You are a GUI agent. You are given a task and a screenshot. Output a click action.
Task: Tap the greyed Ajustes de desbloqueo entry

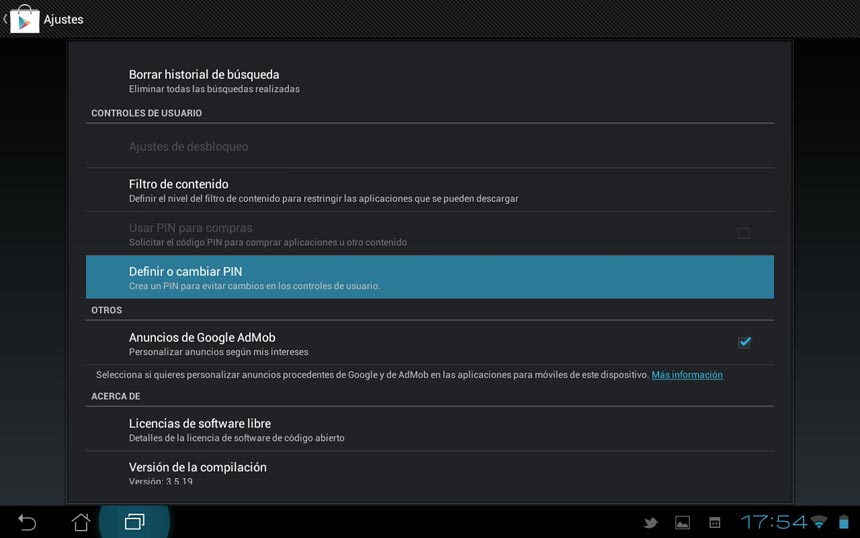pos(430,146)
